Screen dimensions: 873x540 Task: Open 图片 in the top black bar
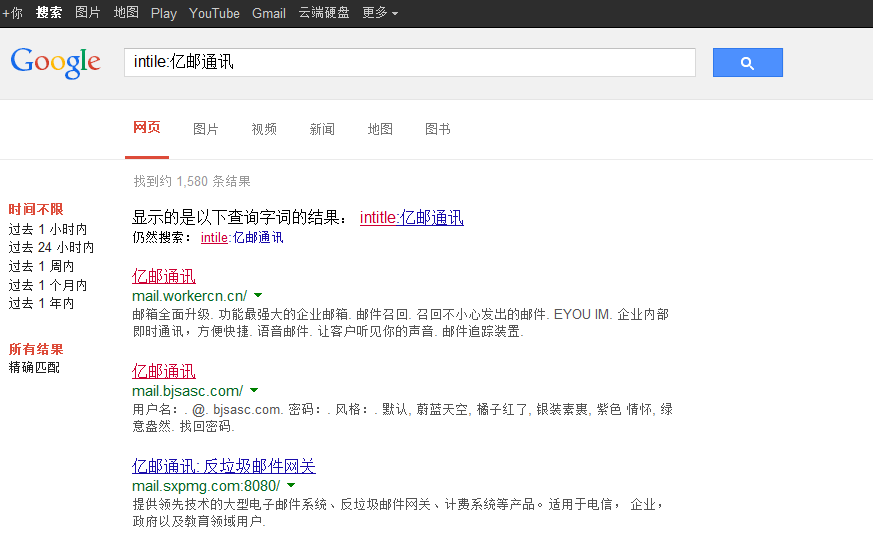[87, 13]
